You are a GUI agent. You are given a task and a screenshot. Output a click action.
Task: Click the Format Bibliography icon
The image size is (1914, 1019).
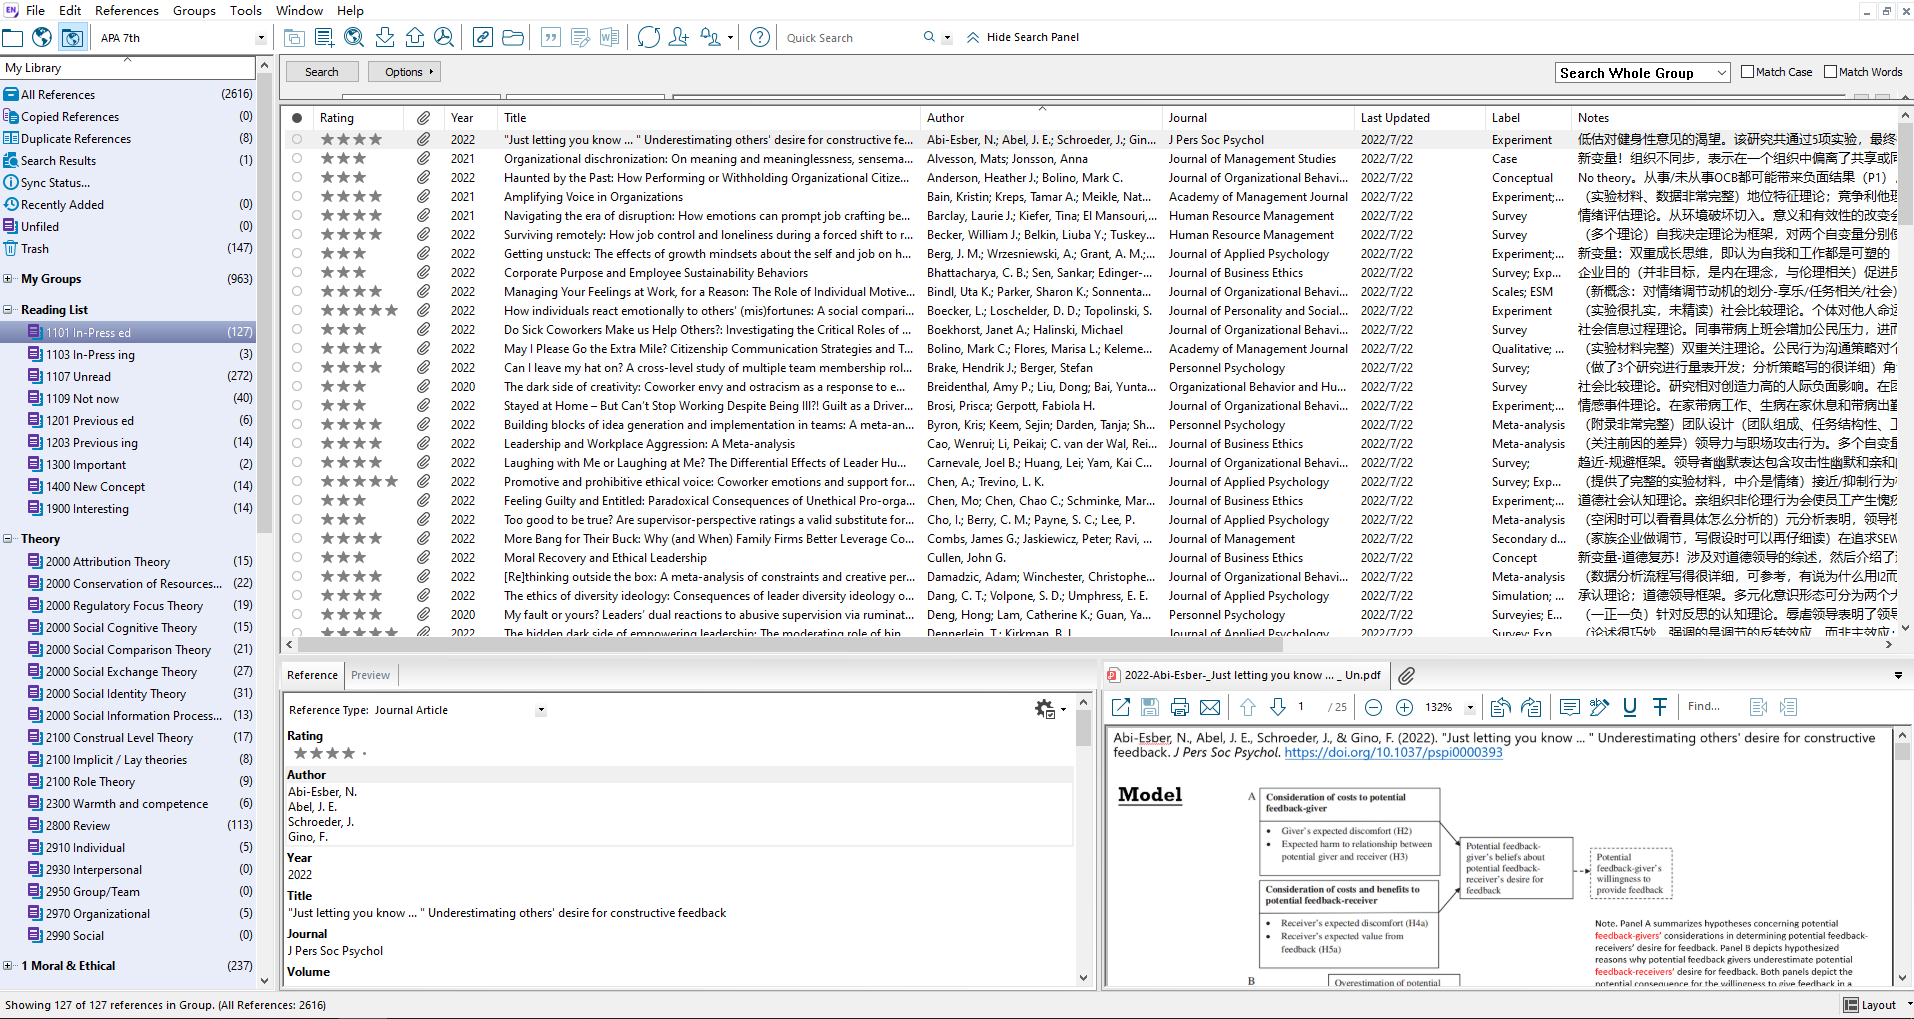[580, 38]
